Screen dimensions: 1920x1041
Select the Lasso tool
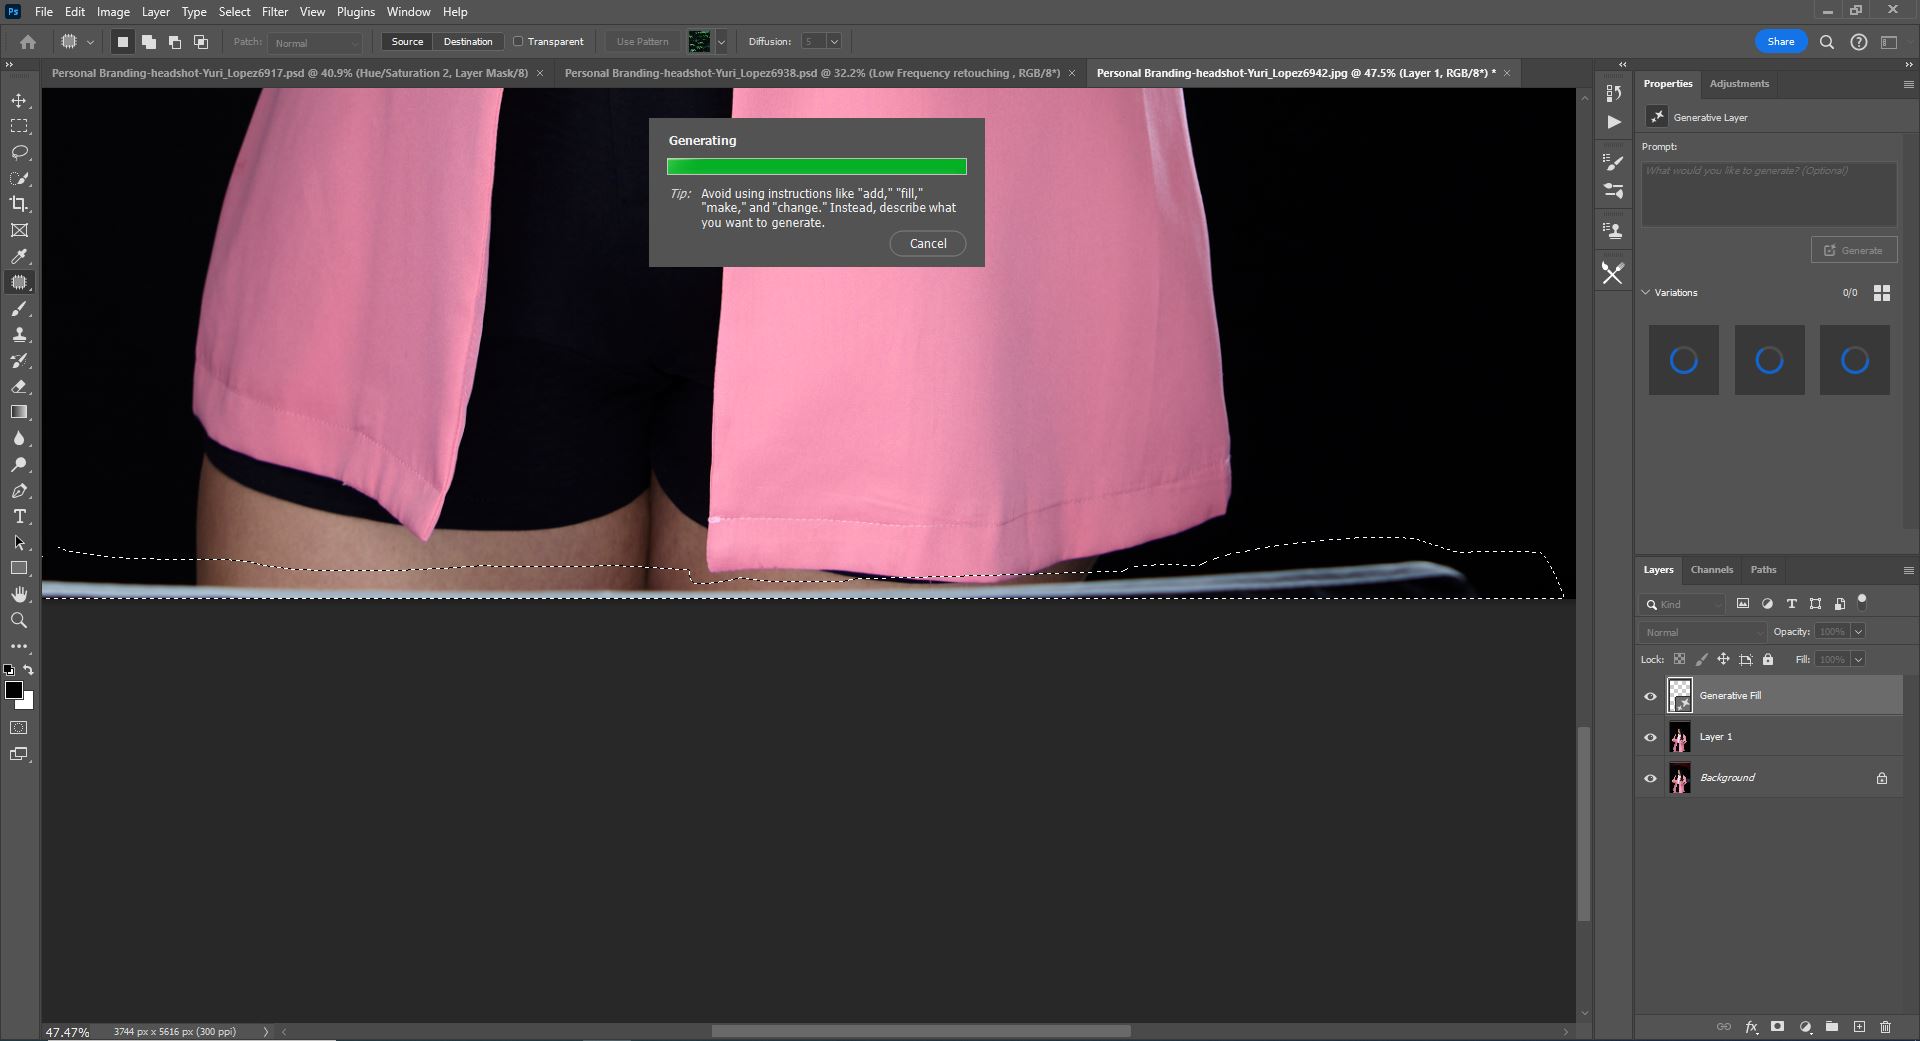click(18, 152)
